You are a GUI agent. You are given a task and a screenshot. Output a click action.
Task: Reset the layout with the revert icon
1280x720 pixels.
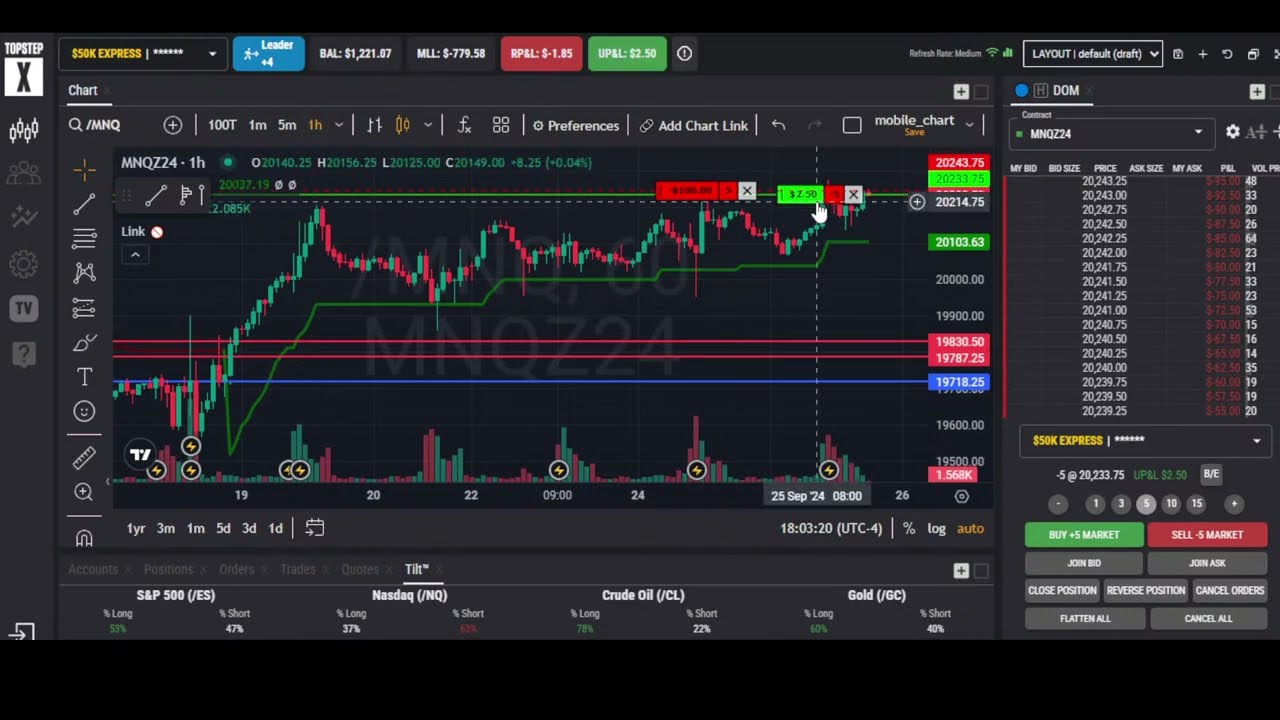point(1227,54)
